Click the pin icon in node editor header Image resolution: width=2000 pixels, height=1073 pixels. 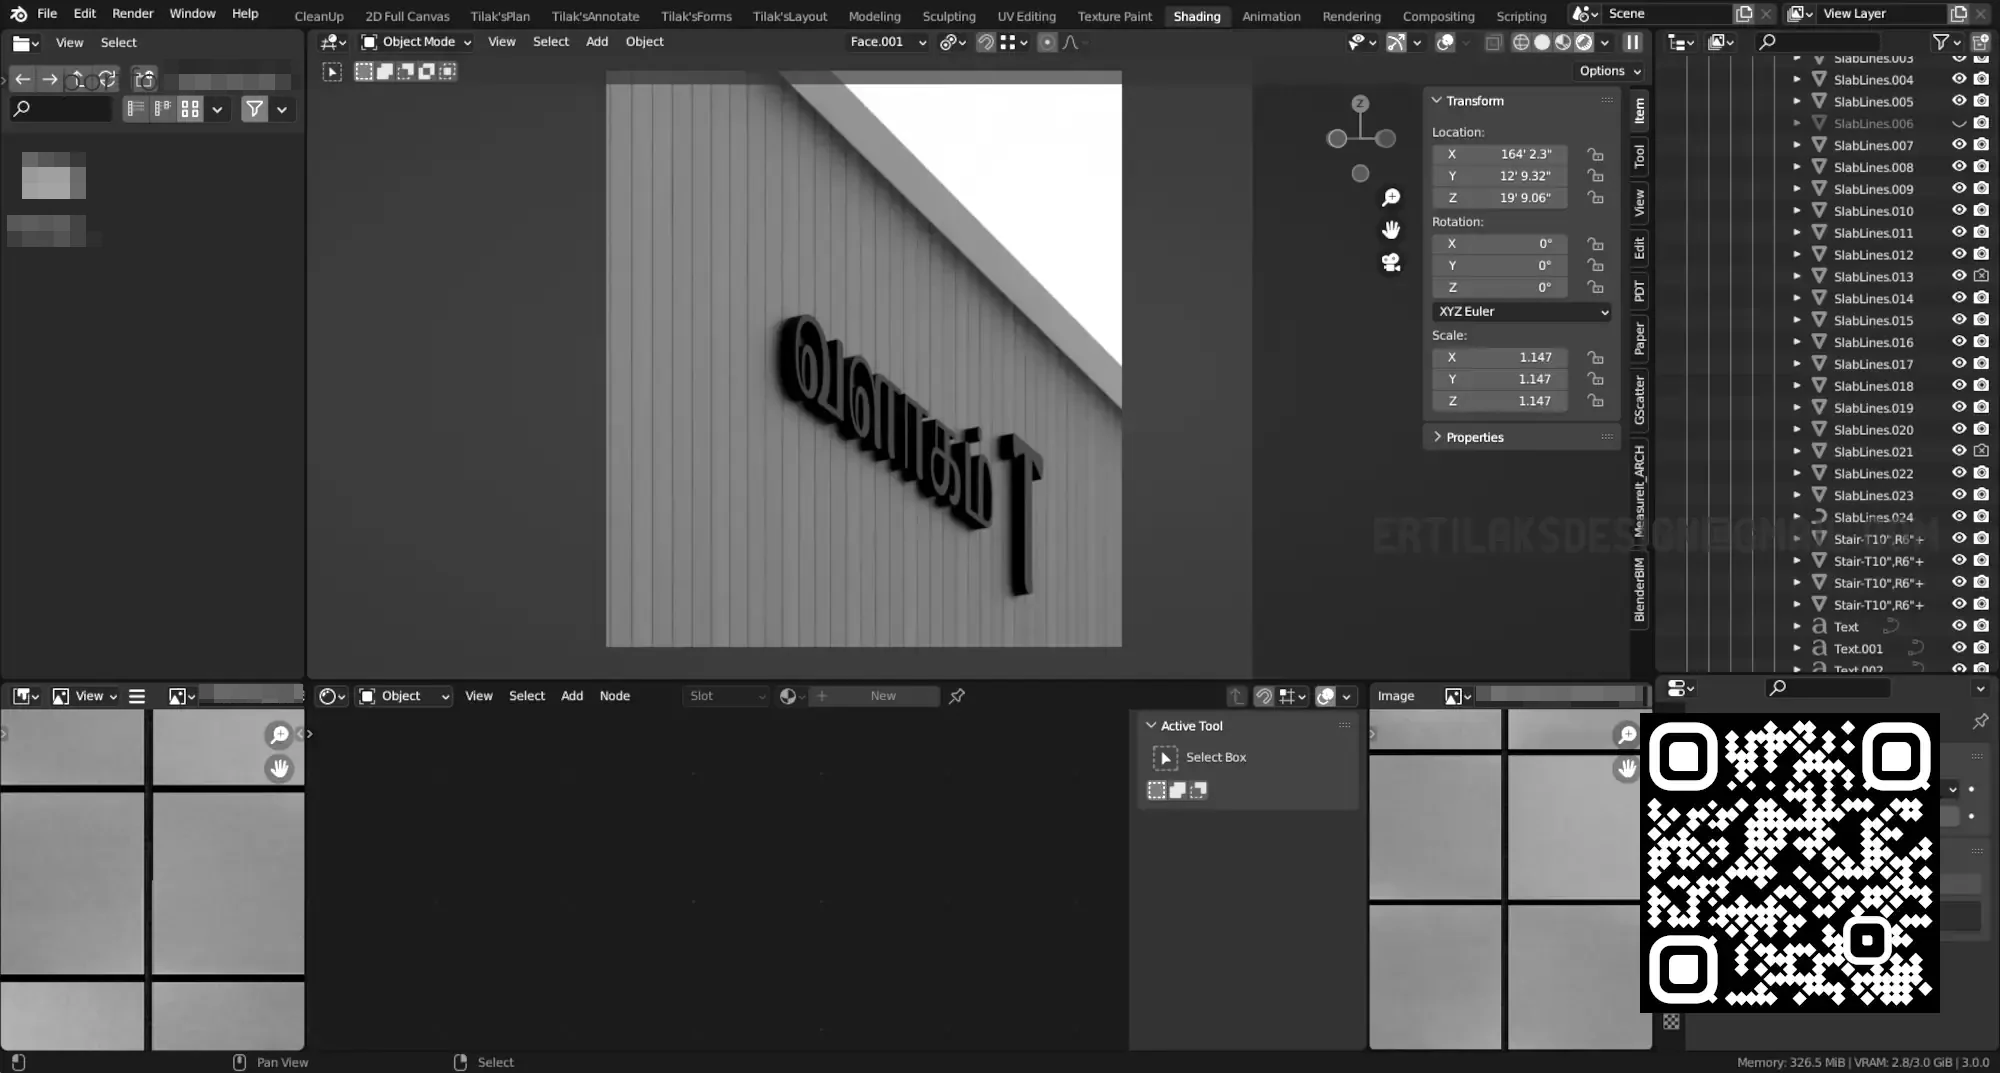pyautogui.click(x=957, y=696)
